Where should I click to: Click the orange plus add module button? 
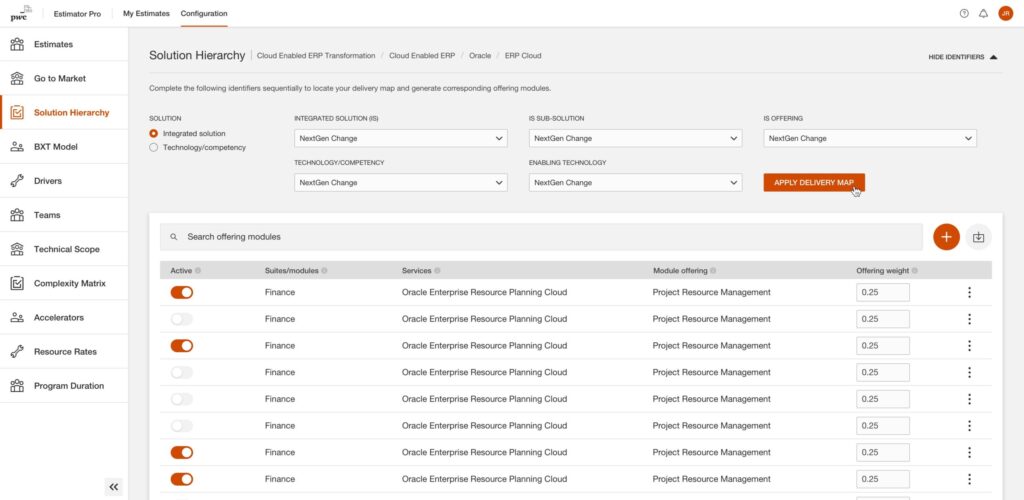(x=946, y=237)
